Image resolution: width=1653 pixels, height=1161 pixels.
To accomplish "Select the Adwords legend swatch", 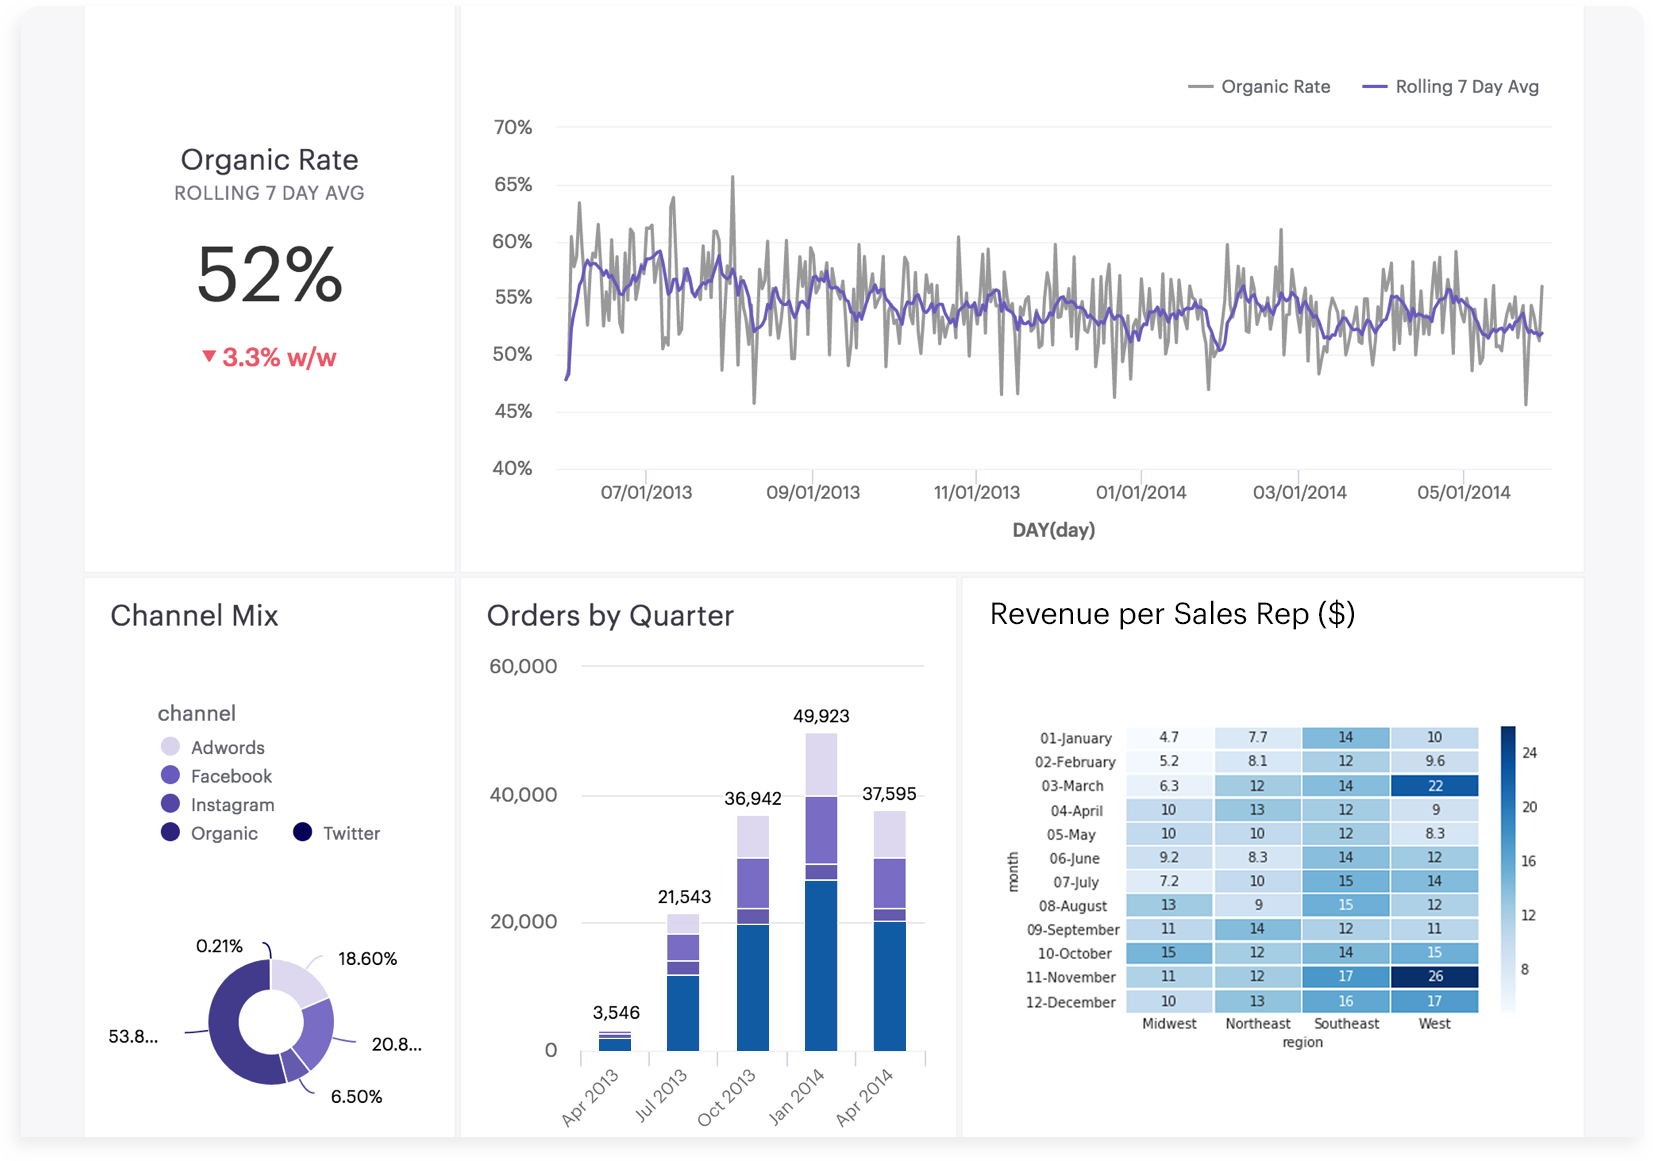I will pos(170,747).
